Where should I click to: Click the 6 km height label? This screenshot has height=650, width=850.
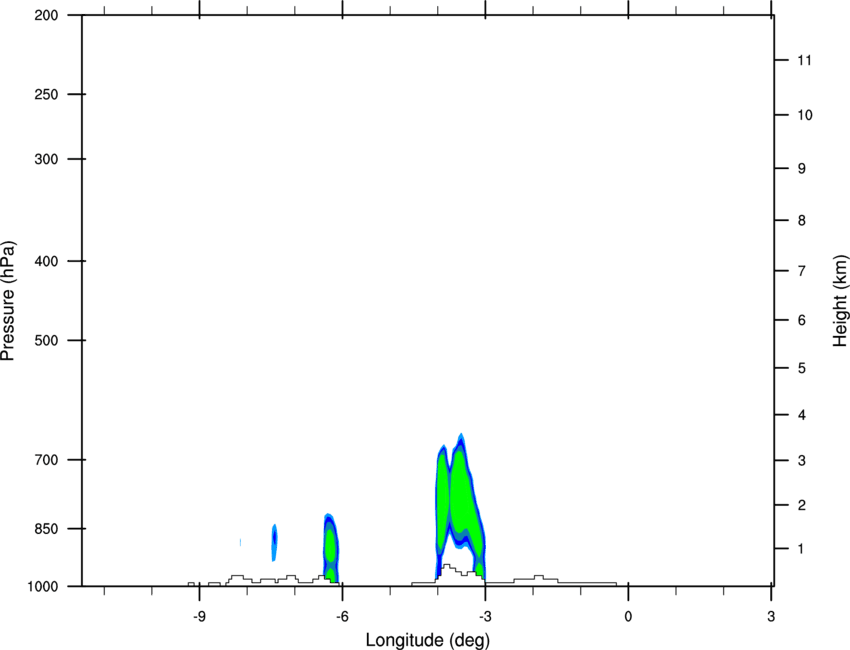point(802,320)
